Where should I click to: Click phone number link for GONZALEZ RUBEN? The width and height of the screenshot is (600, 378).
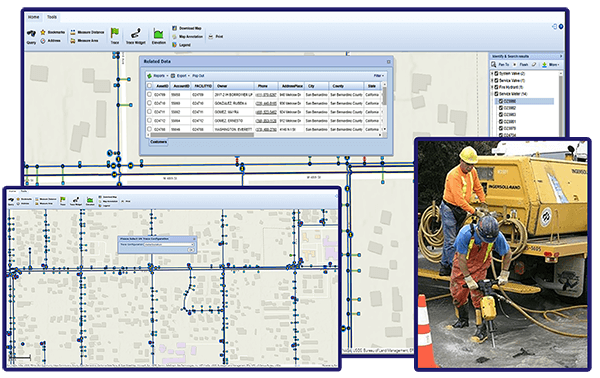point(266,103)
